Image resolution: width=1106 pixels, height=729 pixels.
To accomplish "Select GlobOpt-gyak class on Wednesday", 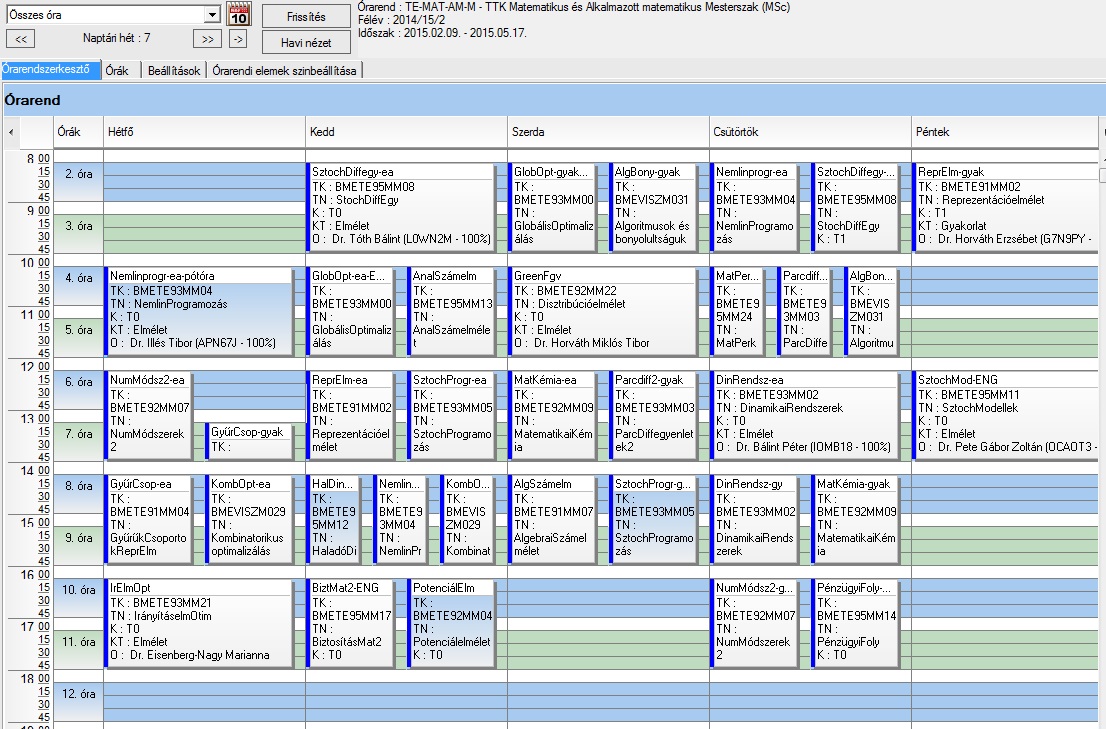I will 554,208.
